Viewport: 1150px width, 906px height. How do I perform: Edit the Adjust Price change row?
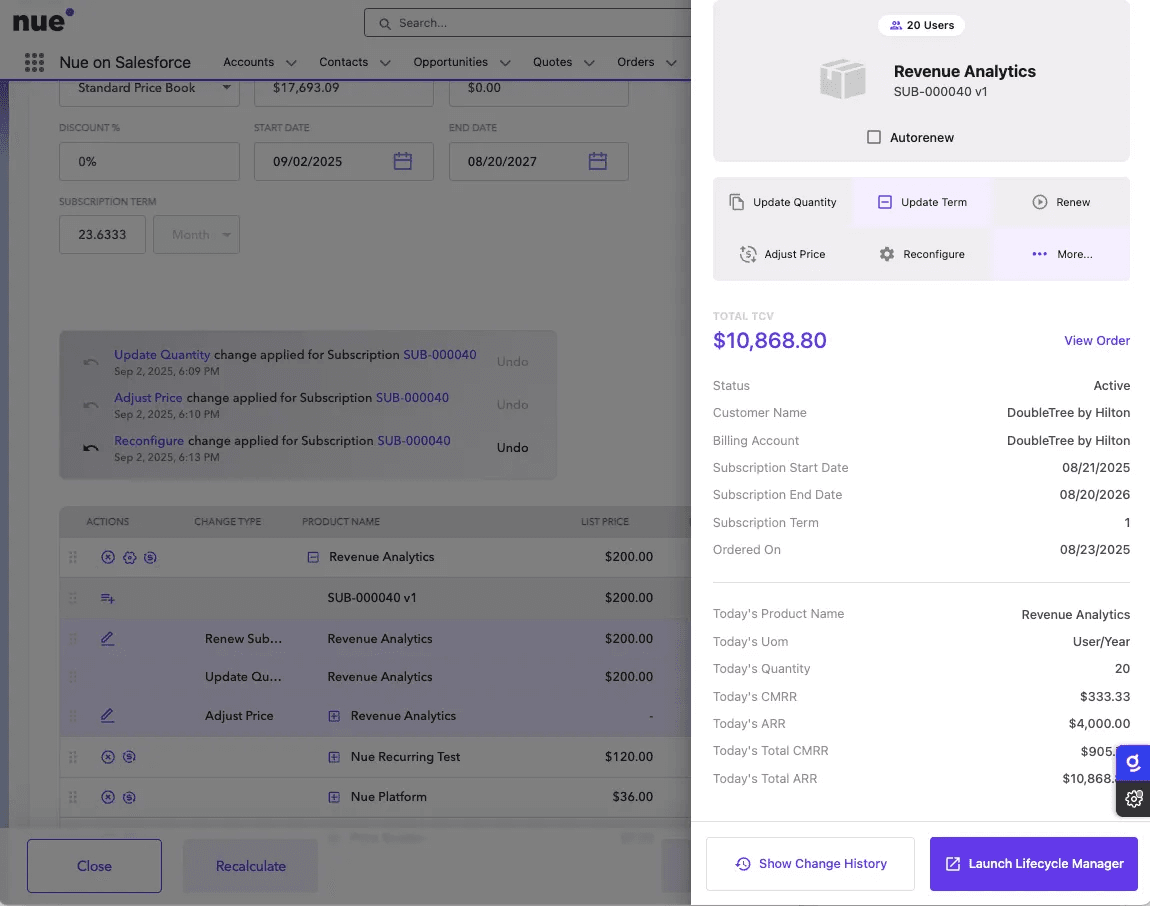pos(107,715)
